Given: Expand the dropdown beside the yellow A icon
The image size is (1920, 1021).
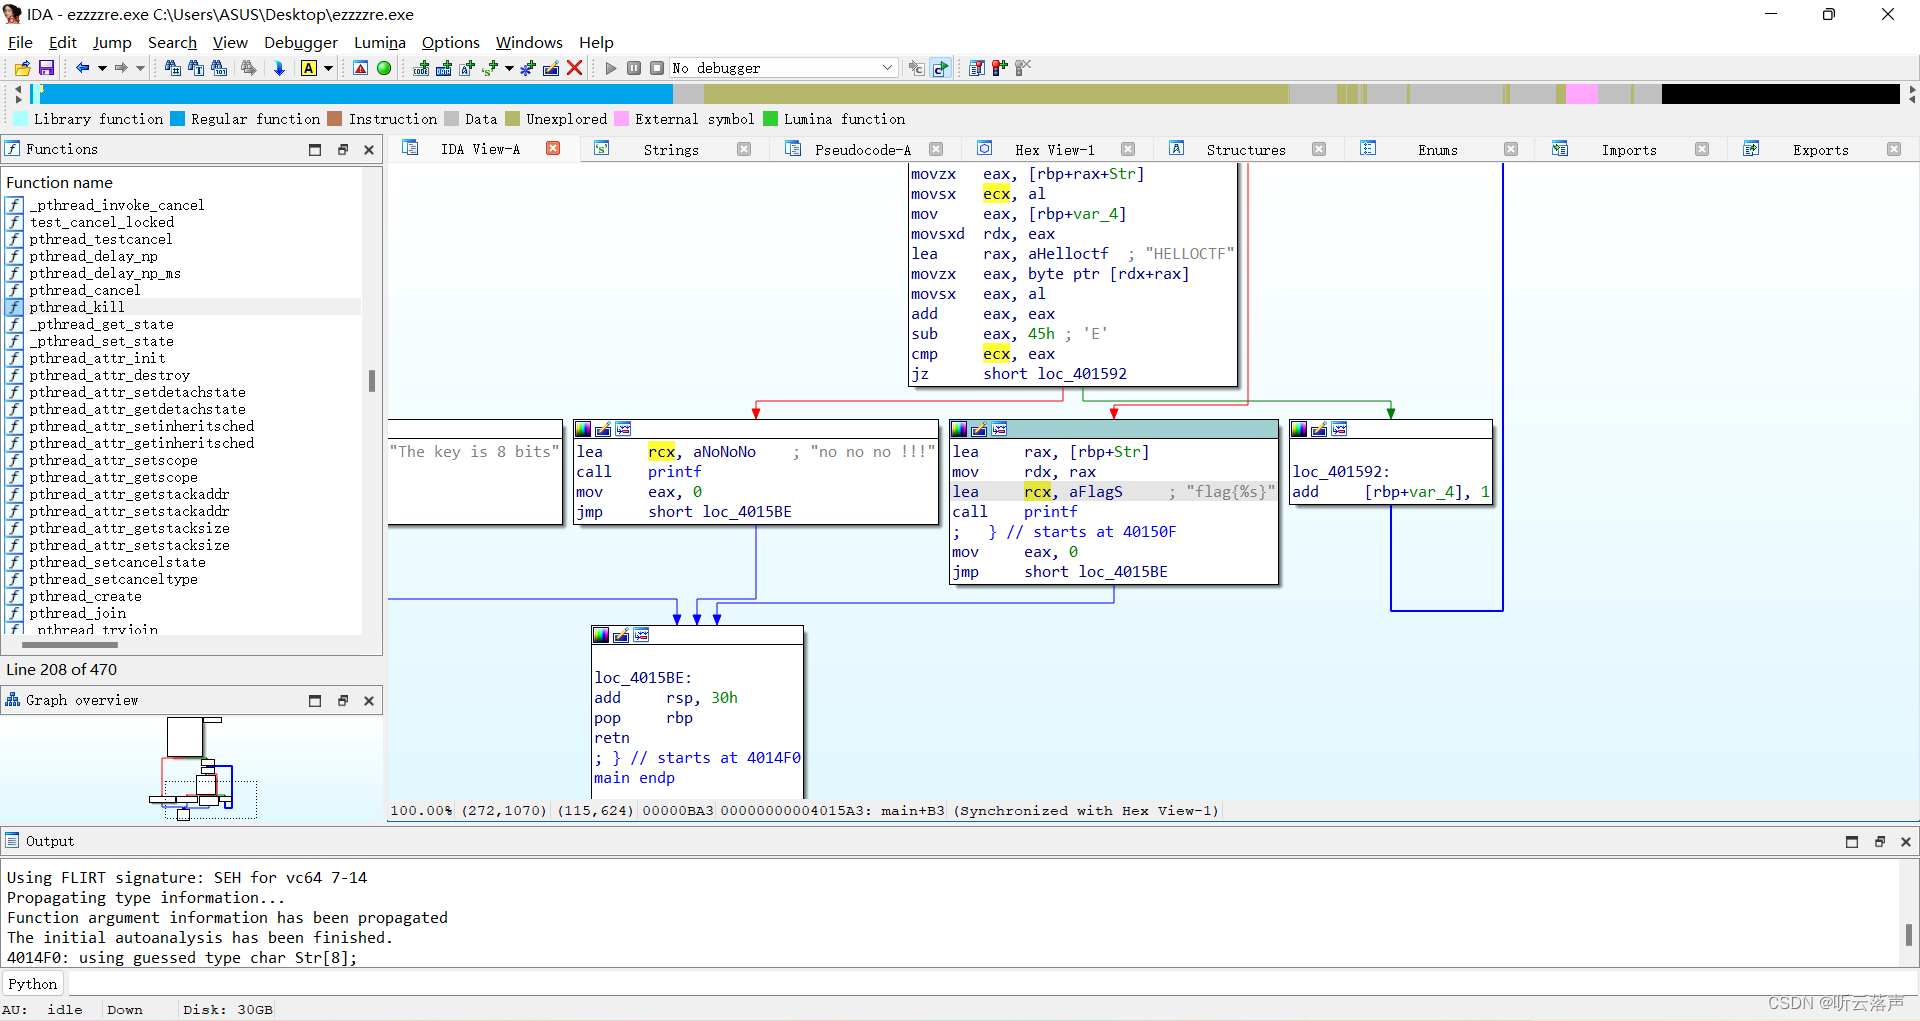Looking at the screenshot, I should pyautogui.click(x=328, y=68).
